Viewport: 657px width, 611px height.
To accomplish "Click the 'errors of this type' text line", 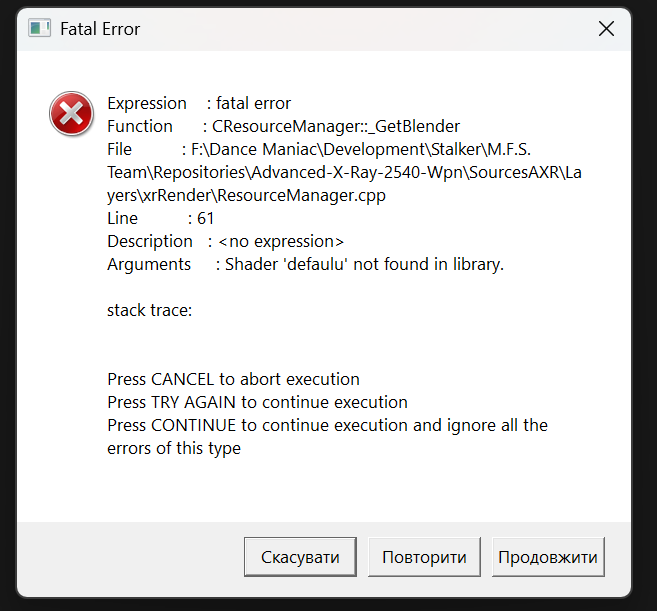I will coord(174,448).
